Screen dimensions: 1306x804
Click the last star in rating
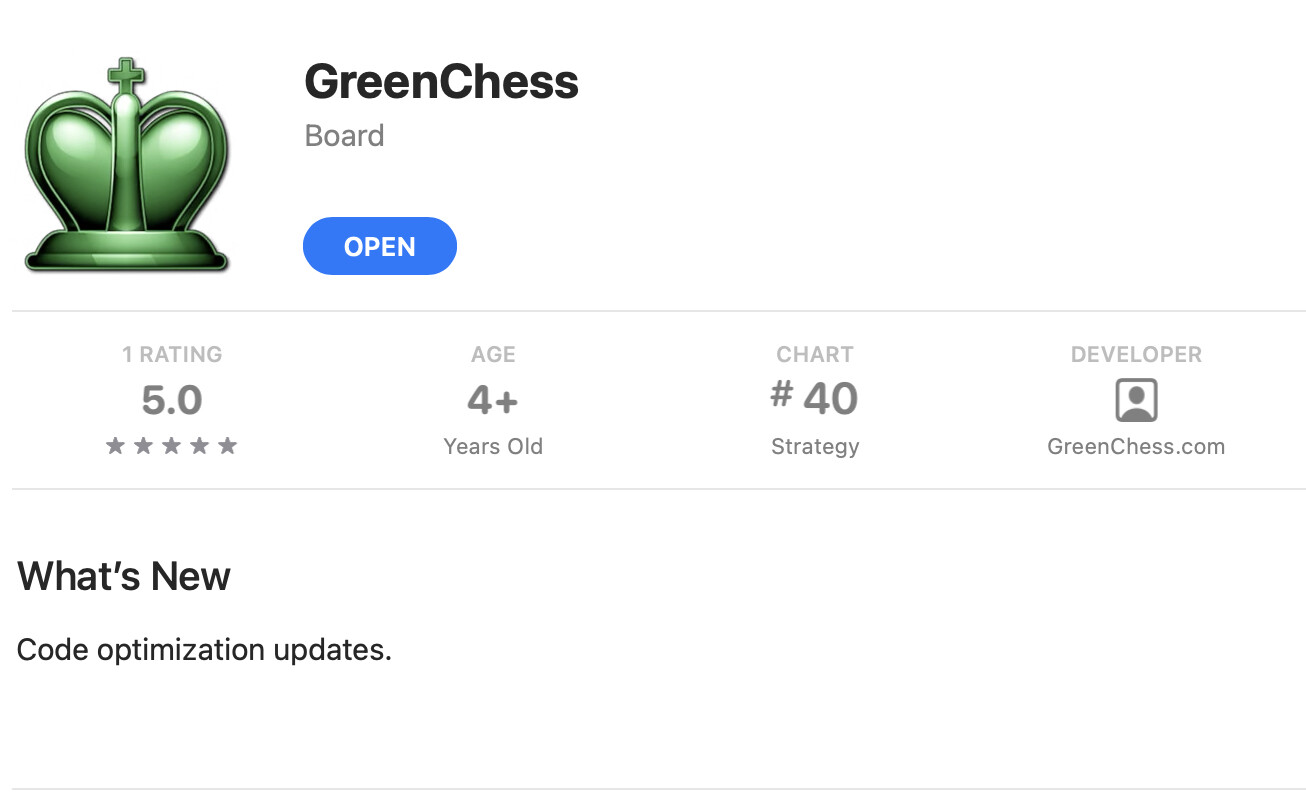click(x=228, y=446)
